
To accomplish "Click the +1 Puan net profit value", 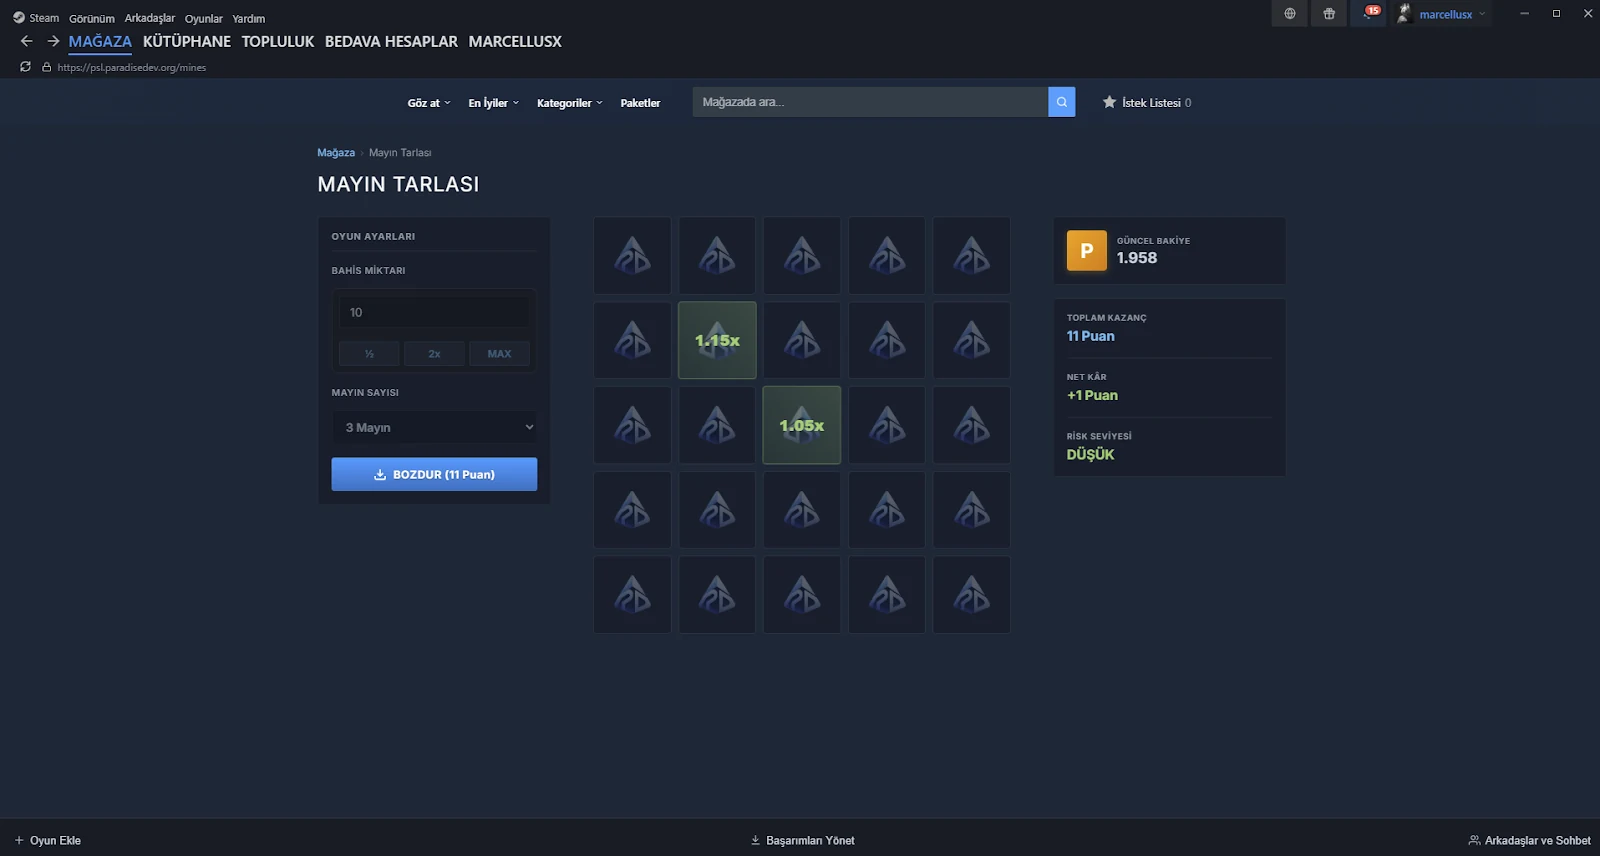I will point(1092,395).
